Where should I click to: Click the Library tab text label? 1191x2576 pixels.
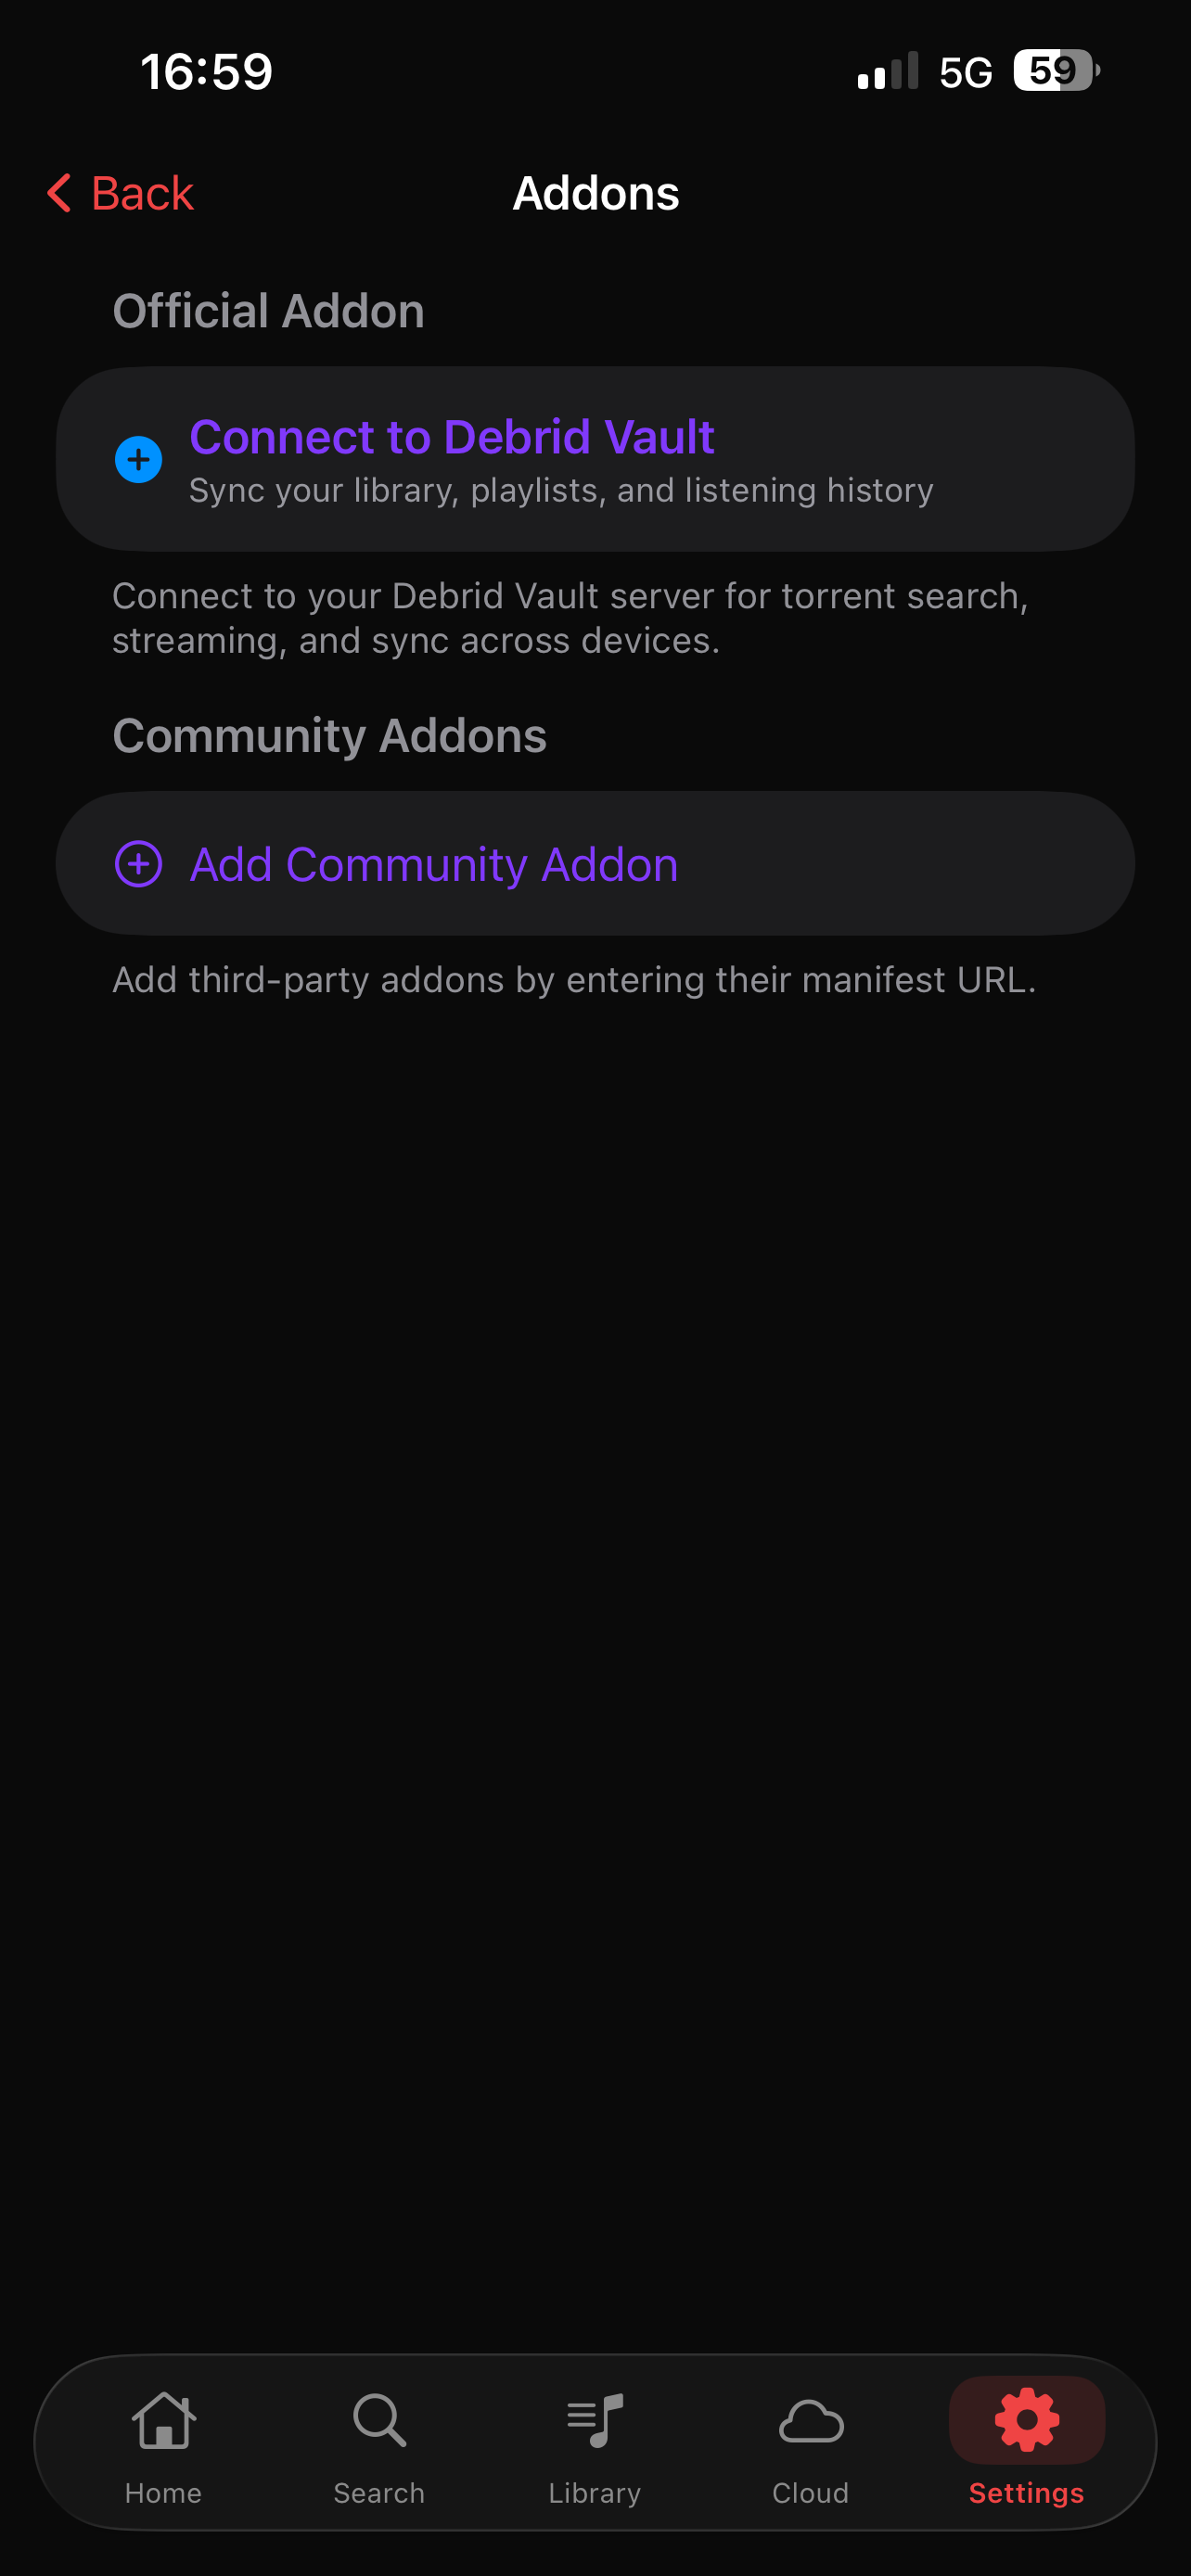(595, 2493)
